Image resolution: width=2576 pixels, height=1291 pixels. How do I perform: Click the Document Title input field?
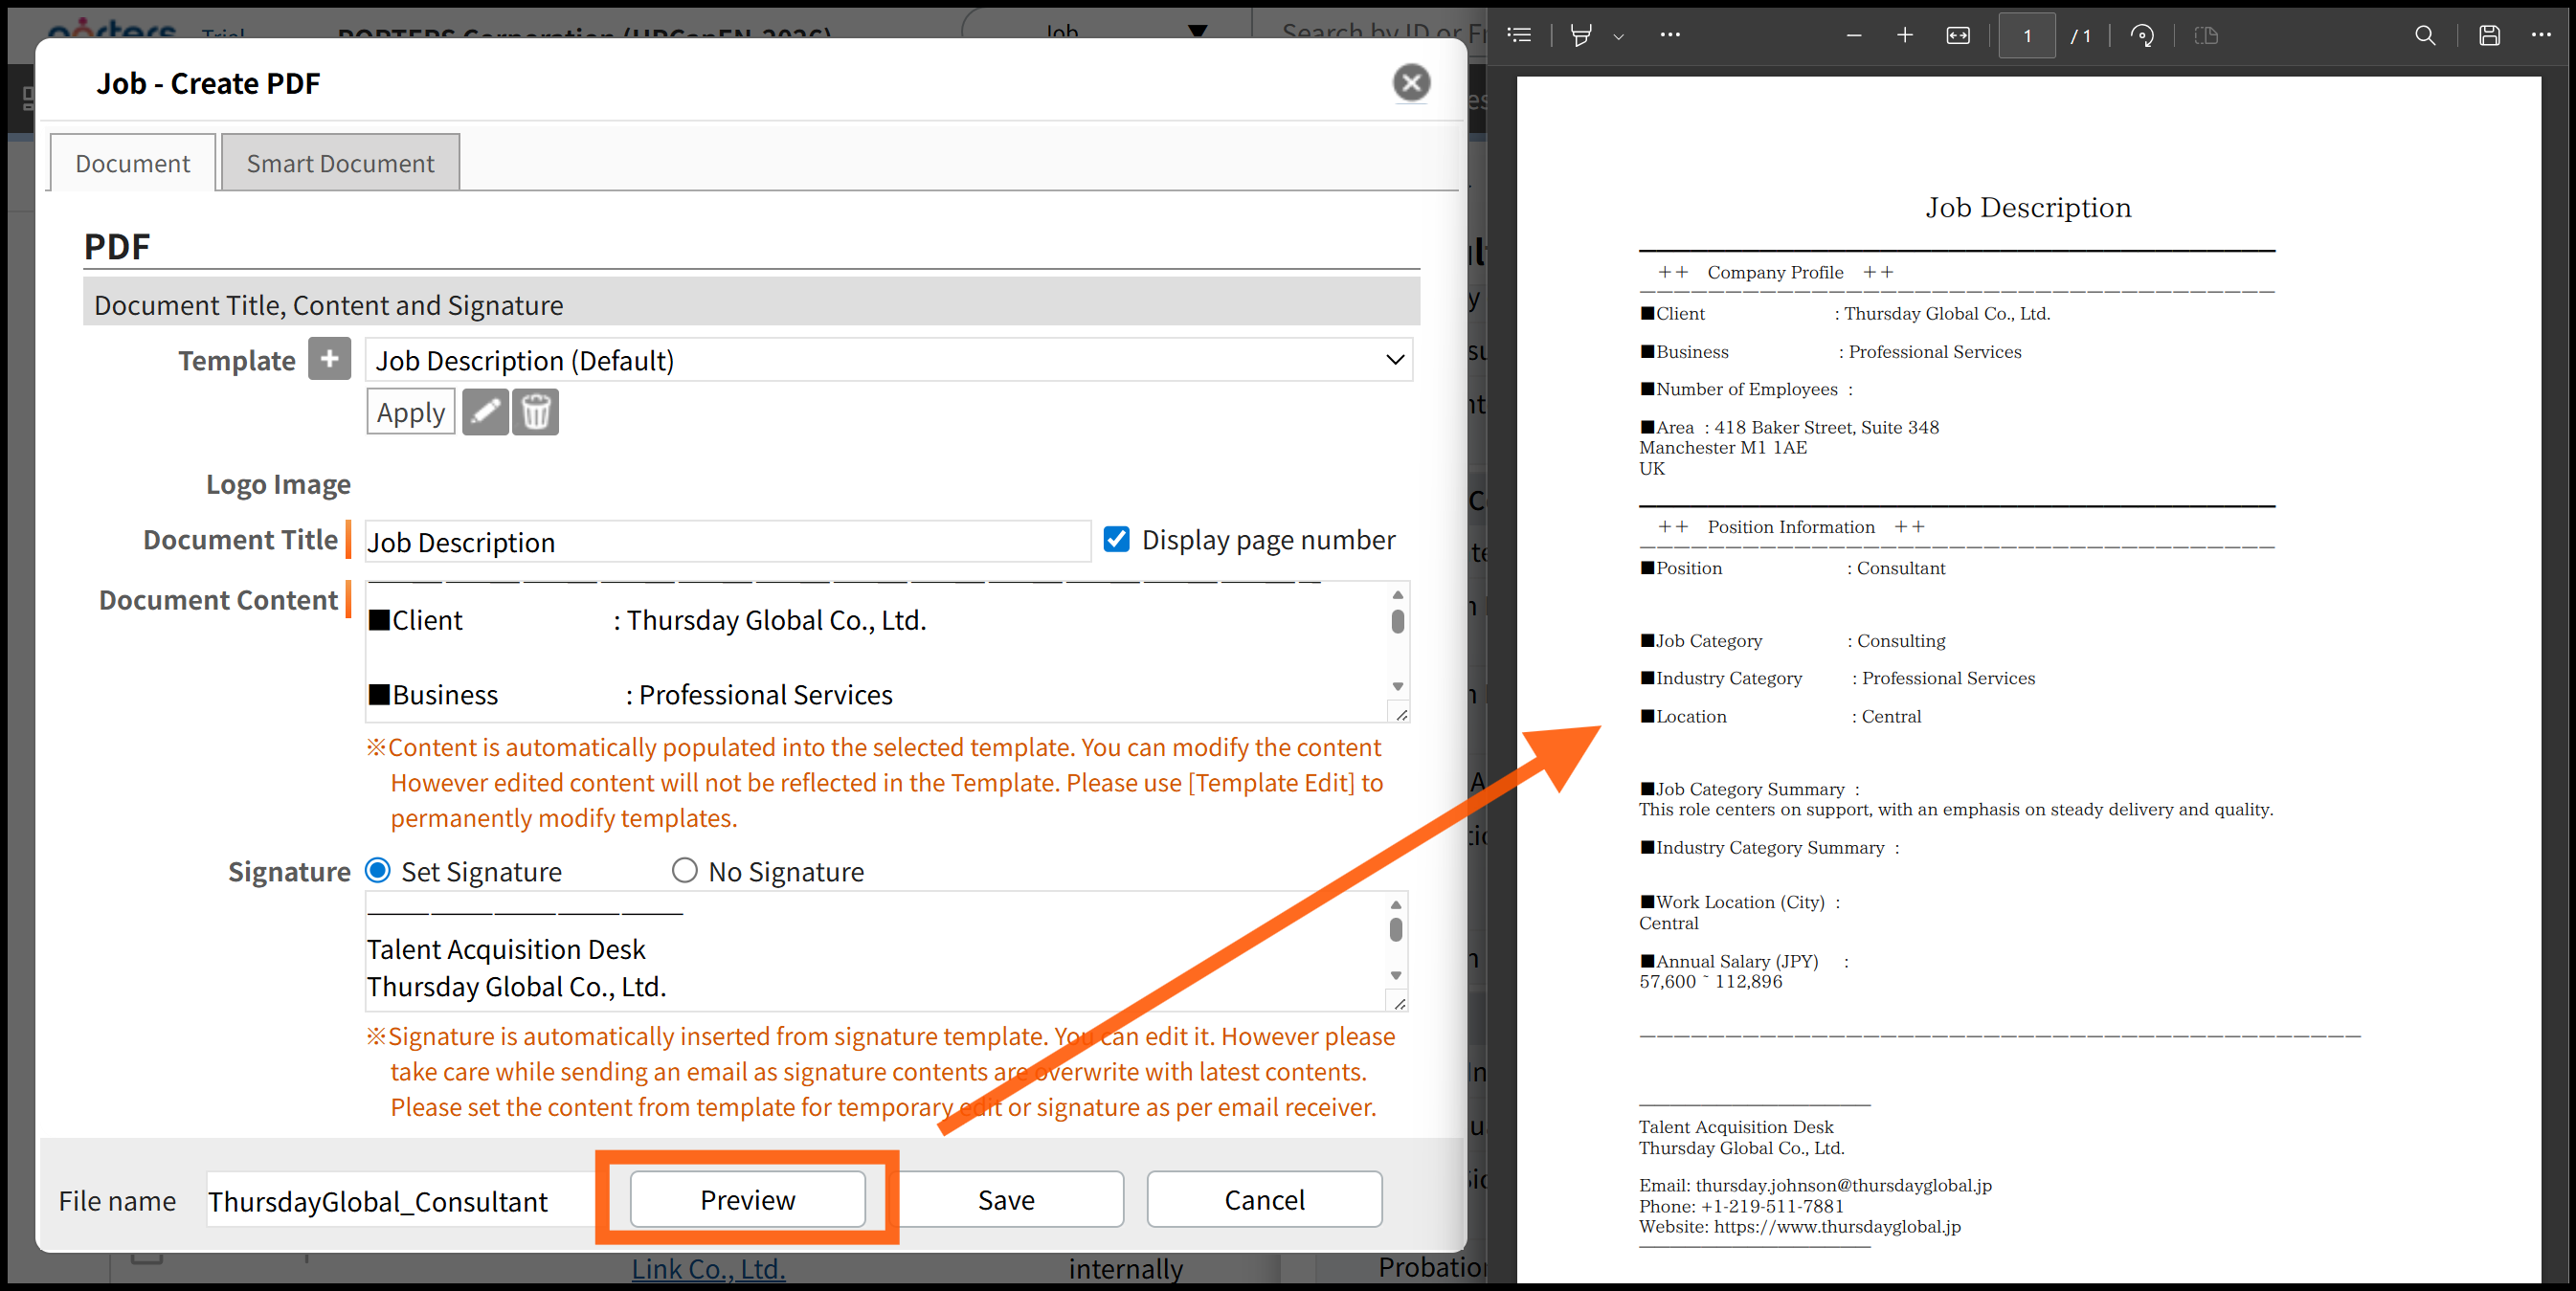[x=727, y=542]
